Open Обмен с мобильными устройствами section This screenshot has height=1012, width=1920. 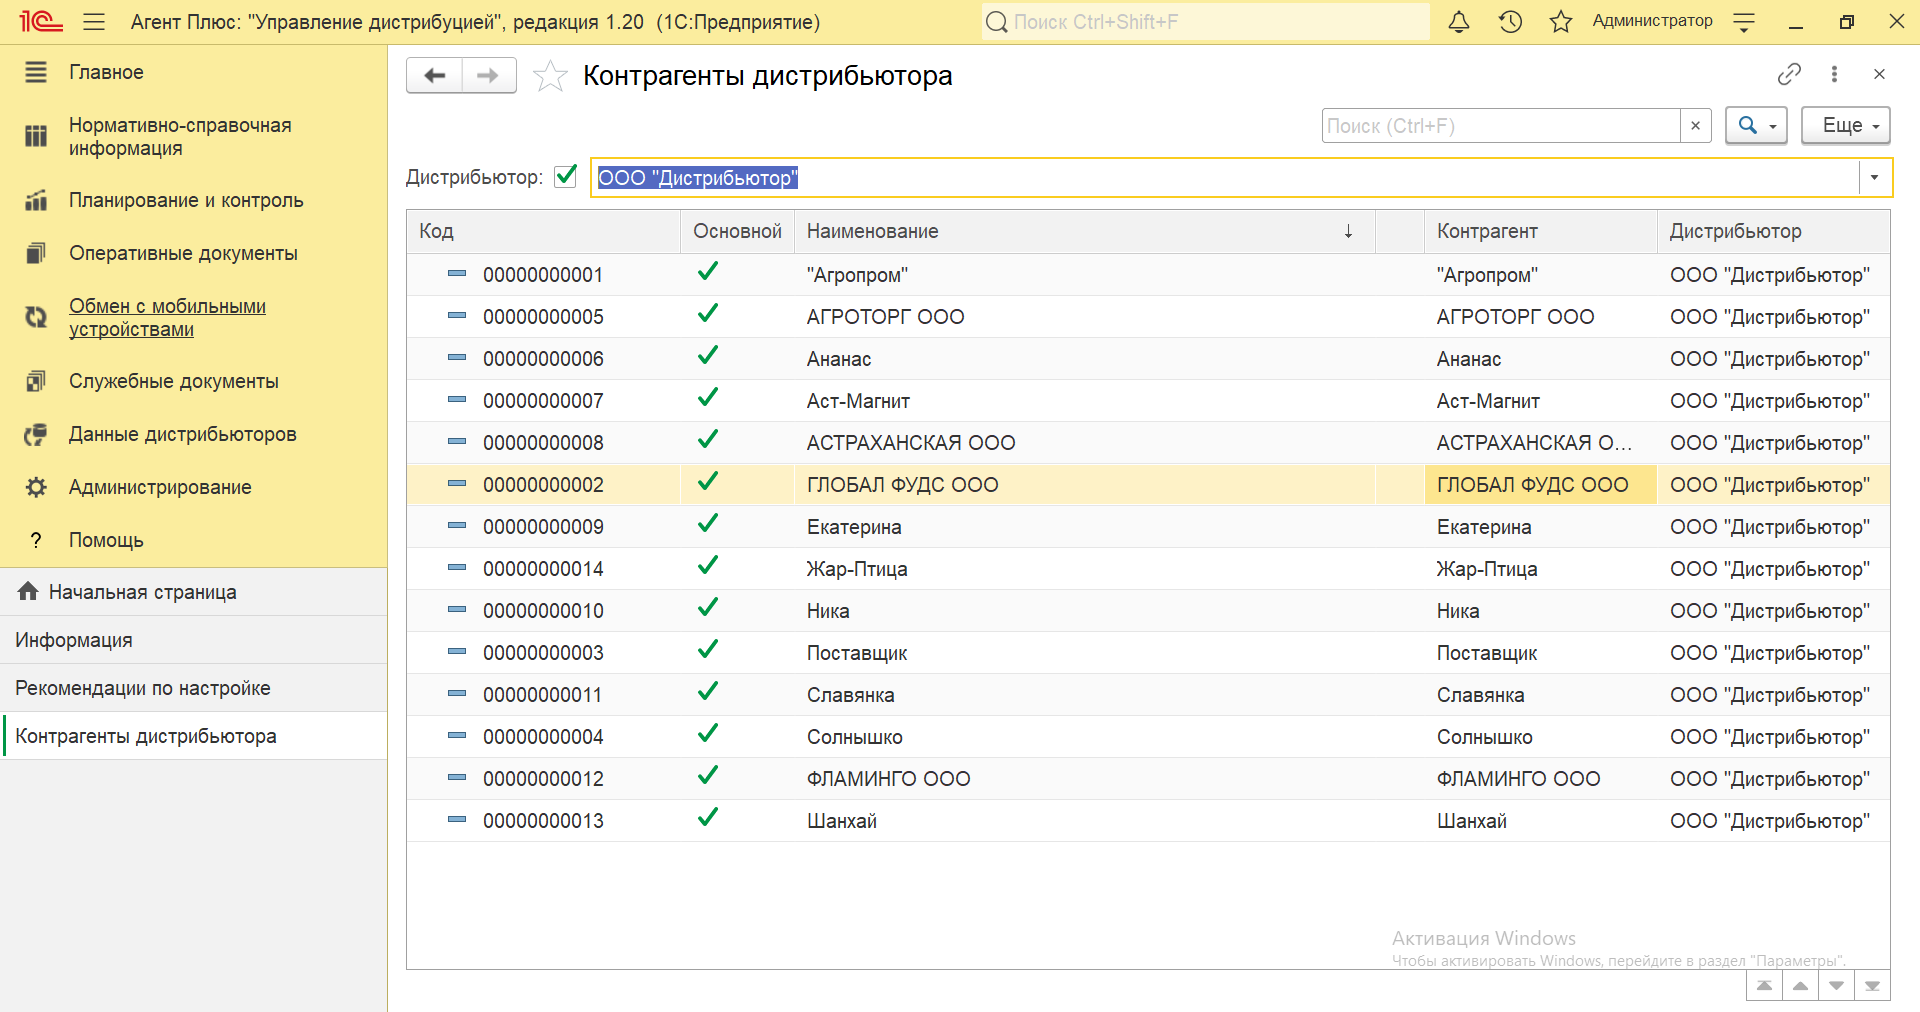click(x=167, y=318)
